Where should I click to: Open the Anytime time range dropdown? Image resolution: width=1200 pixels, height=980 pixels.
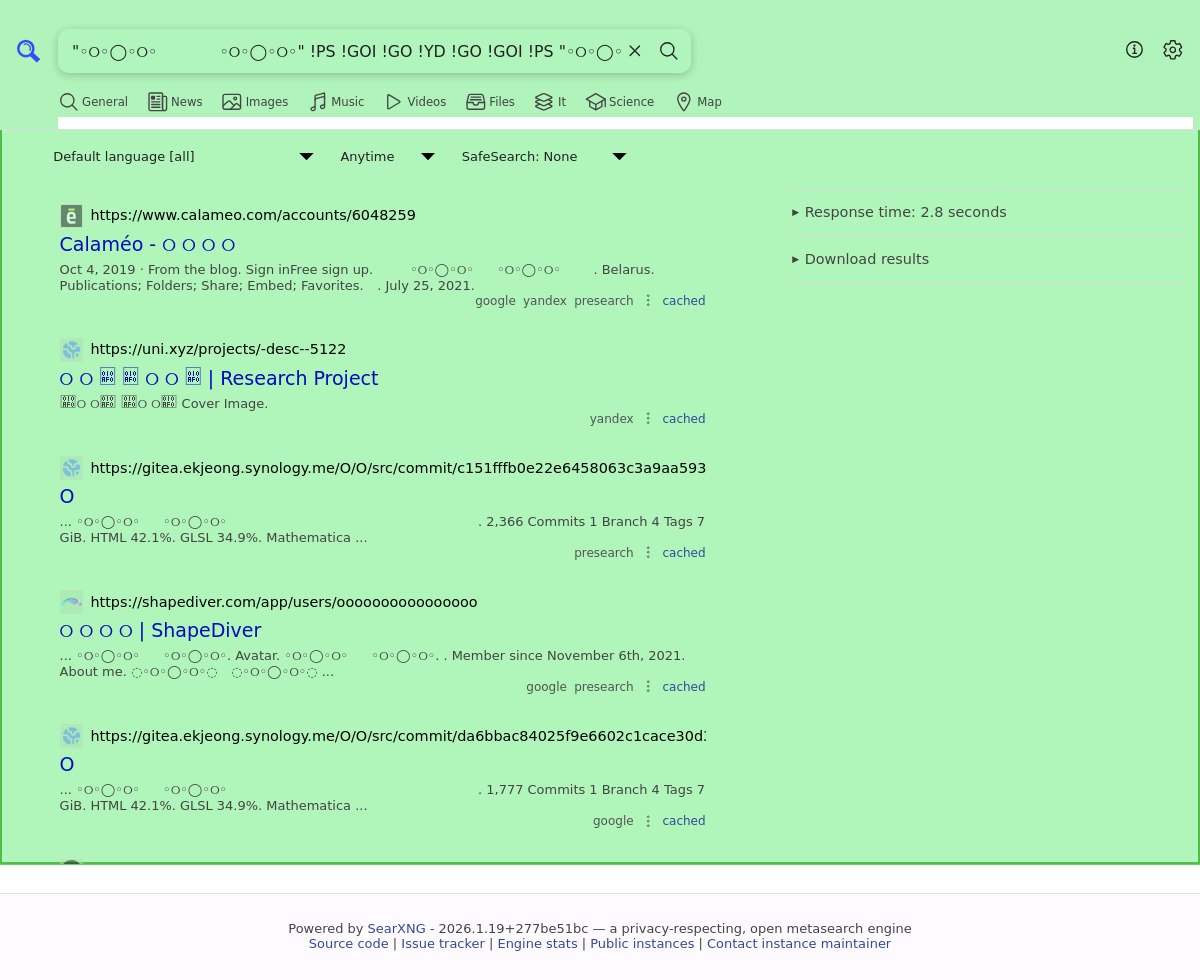point(387,157)
